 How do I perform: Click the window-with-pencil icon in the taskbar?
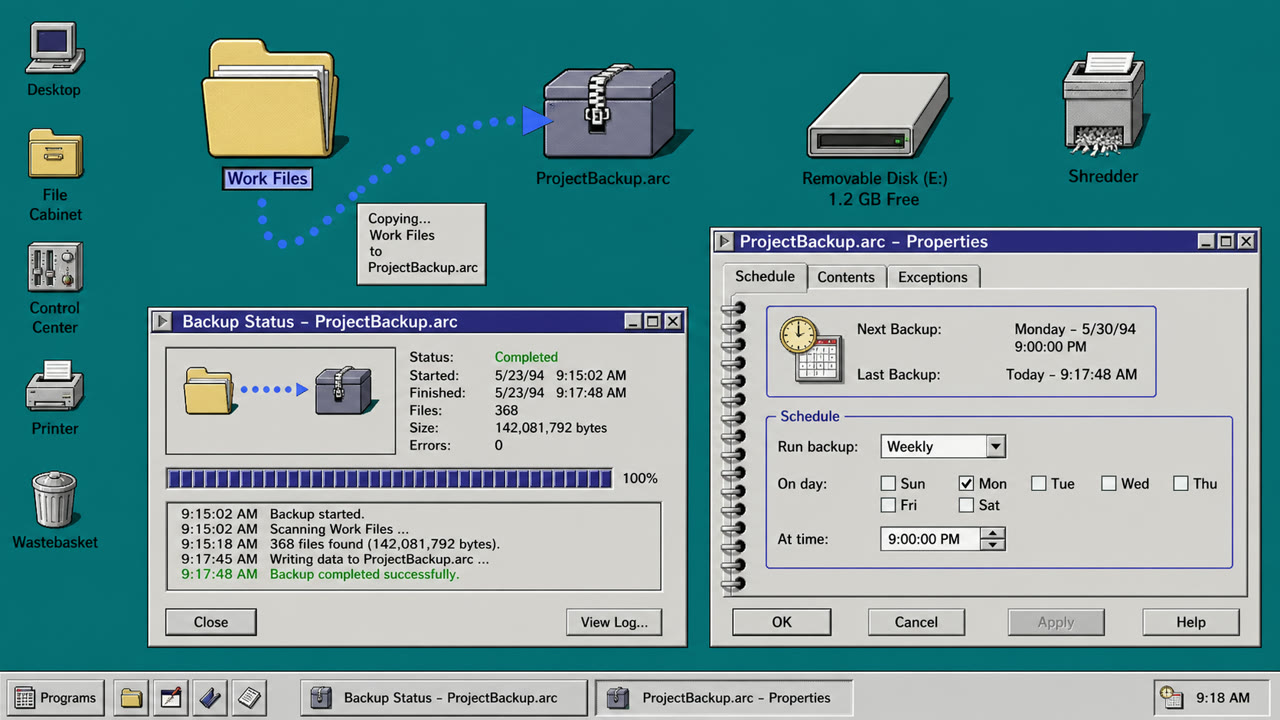pyautogui.click(x=170, y=697)
